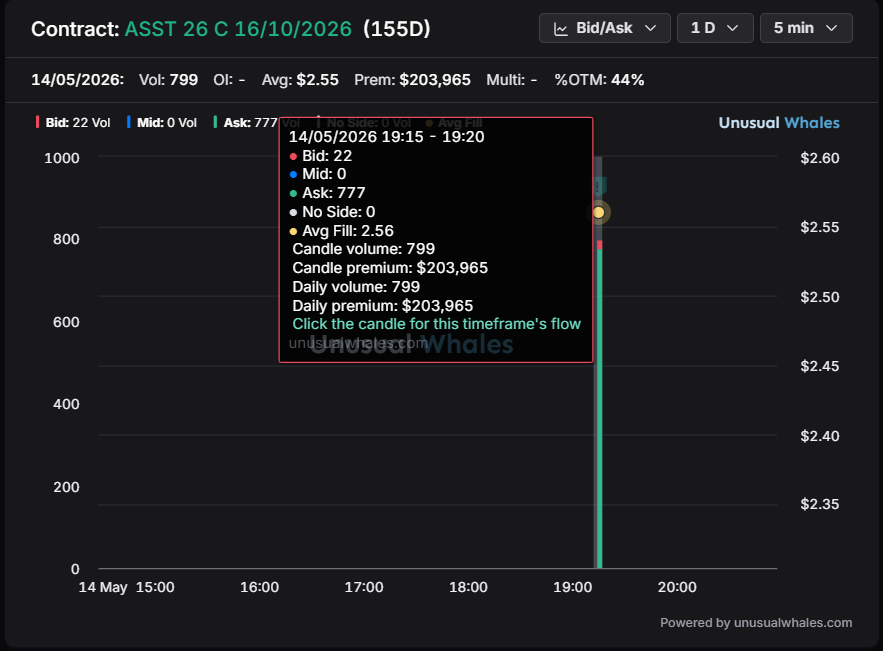Click the tooltip's Ask: 777 line

328,193
